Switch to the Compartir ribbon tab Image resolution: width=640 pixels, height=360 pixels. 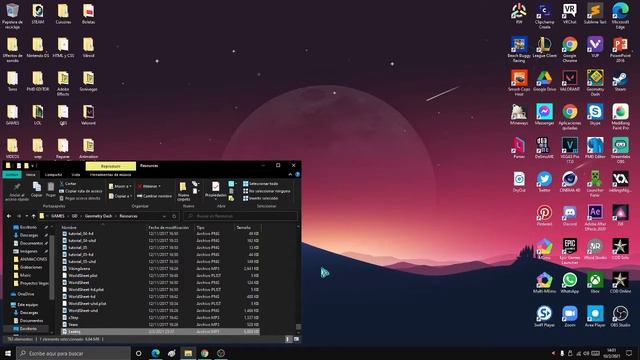(53, 175)
